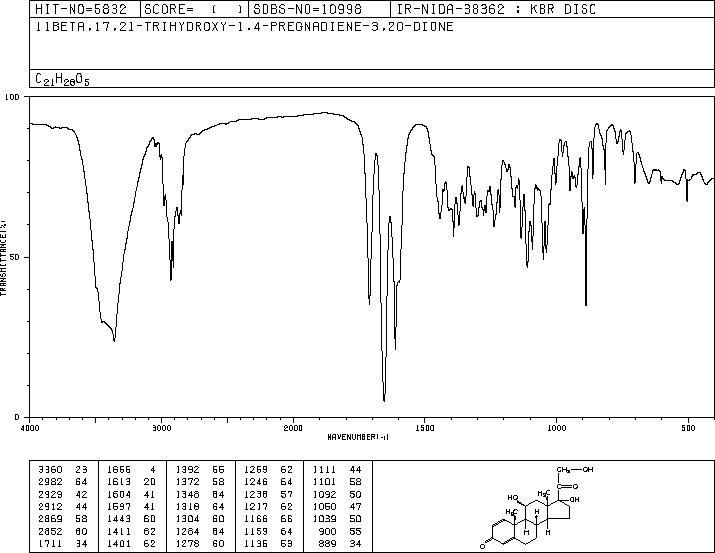
Task: Click the 3360 23 peak table entry
Action: click(63, 470)
